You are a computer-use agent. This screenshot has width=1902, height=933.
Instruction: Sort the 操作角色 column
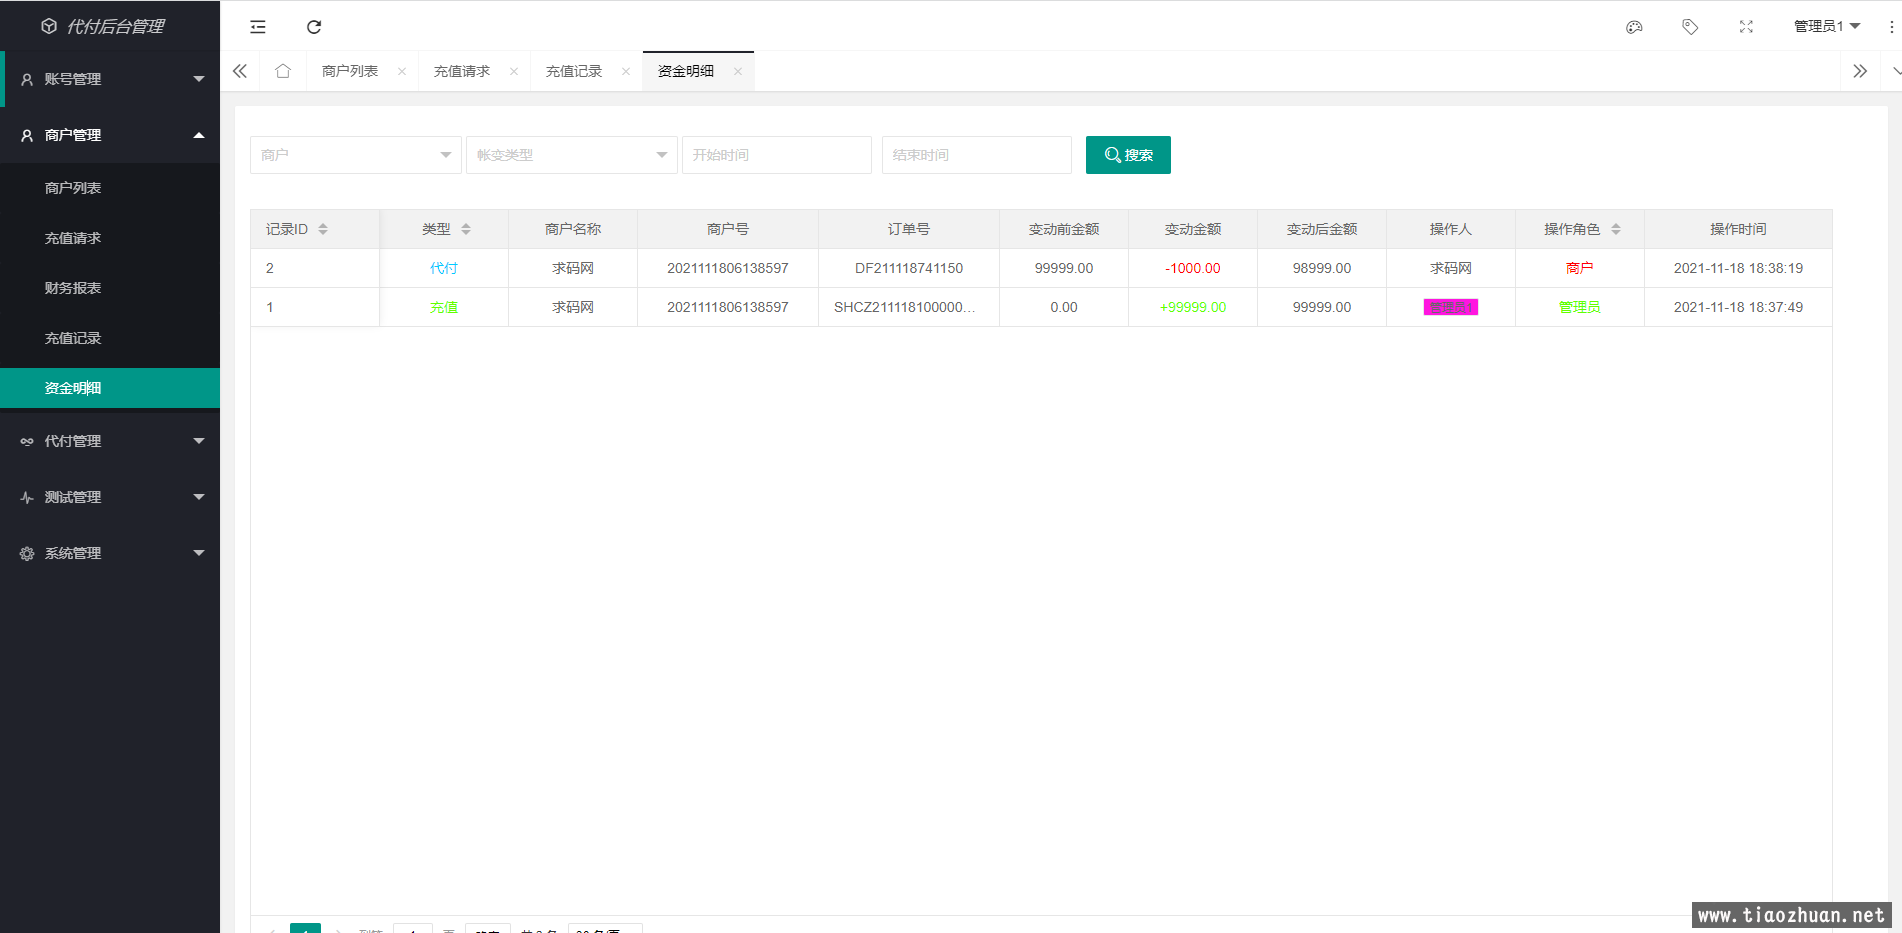1616,229
